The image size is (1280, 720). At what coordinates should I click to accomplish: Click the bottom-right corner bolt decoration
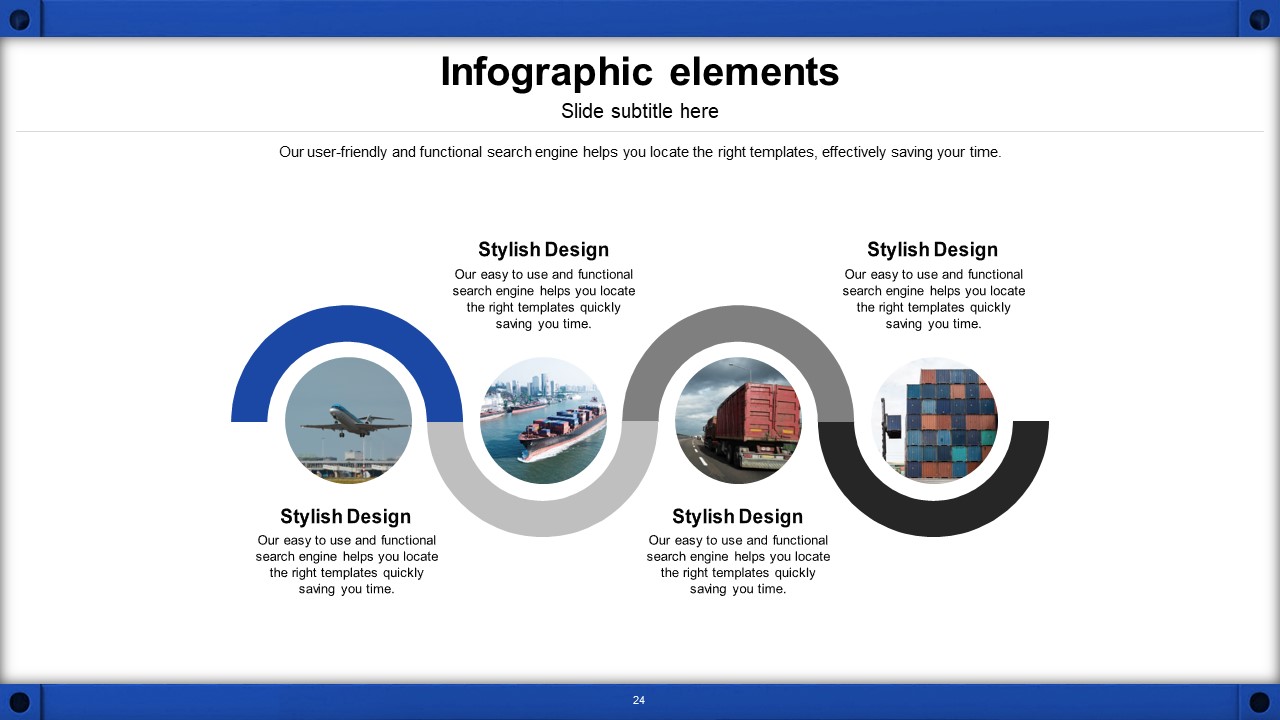(x=1259, y=702)
